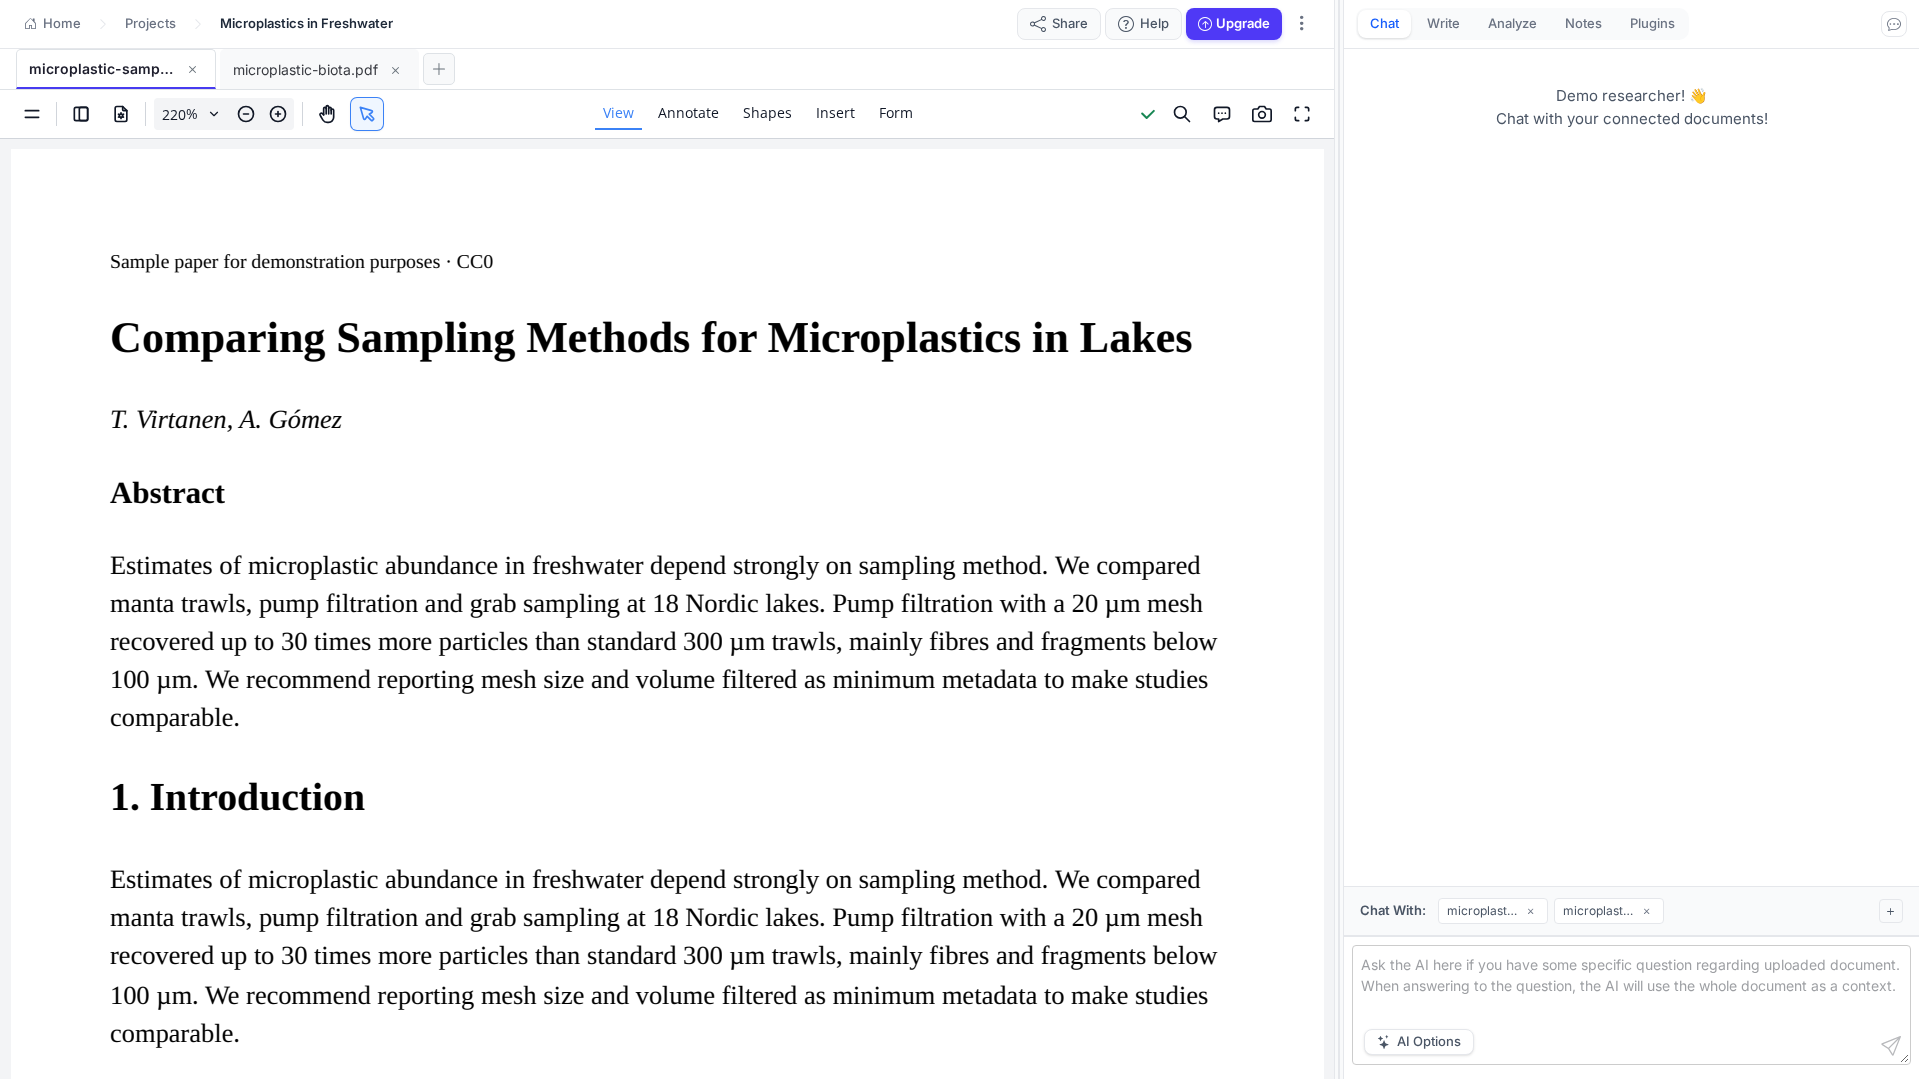
Task: Open the page view mode icon
Action: 121,114
